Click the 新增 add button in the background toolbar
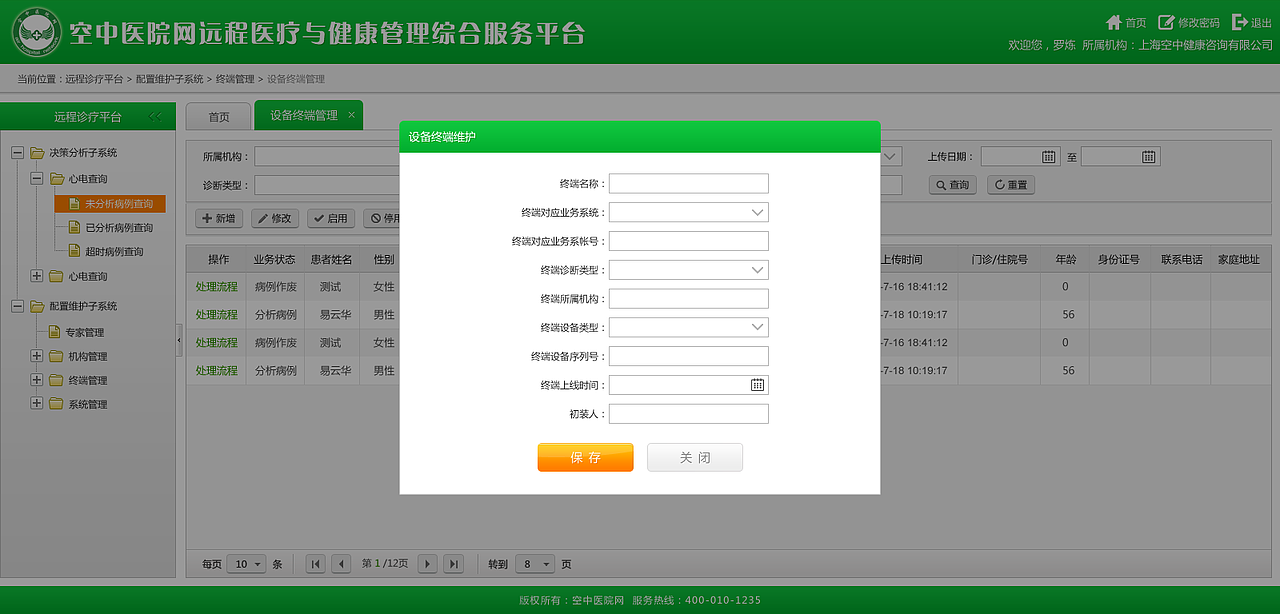Image resolution: width=1280 pixels, height=614 pixels. (219, 218)
